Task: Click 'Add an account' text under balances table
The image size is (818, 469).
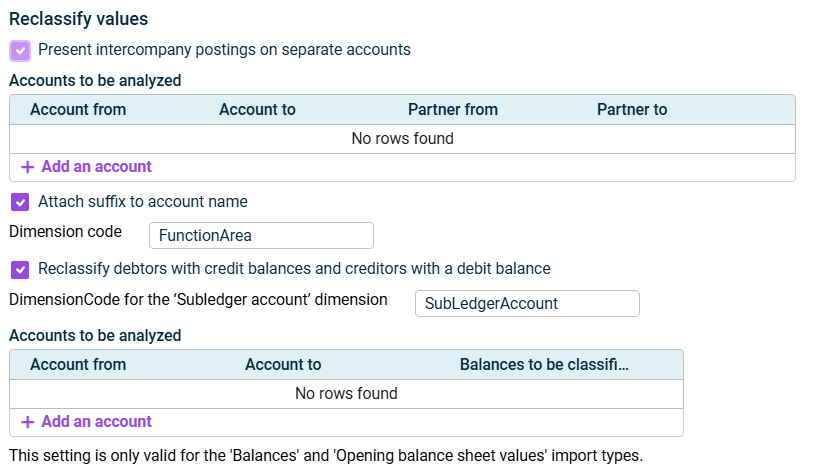Action: point(96,422)
